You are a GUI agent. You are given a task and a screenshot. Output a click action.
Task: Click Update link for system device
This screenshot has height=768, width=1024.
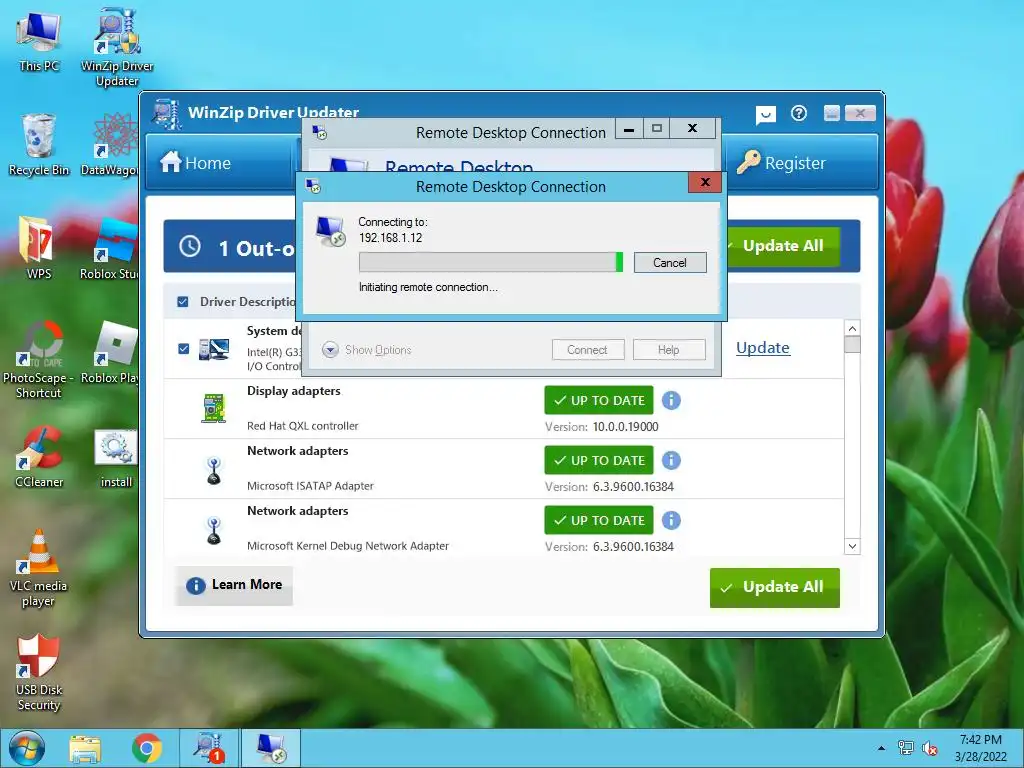pyautogui.click(x=763, y=348)
